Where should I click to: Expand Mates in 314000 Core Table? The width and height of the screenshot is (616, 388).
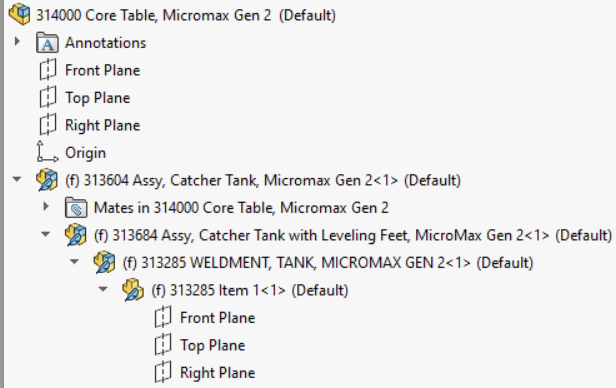(46, 206)
